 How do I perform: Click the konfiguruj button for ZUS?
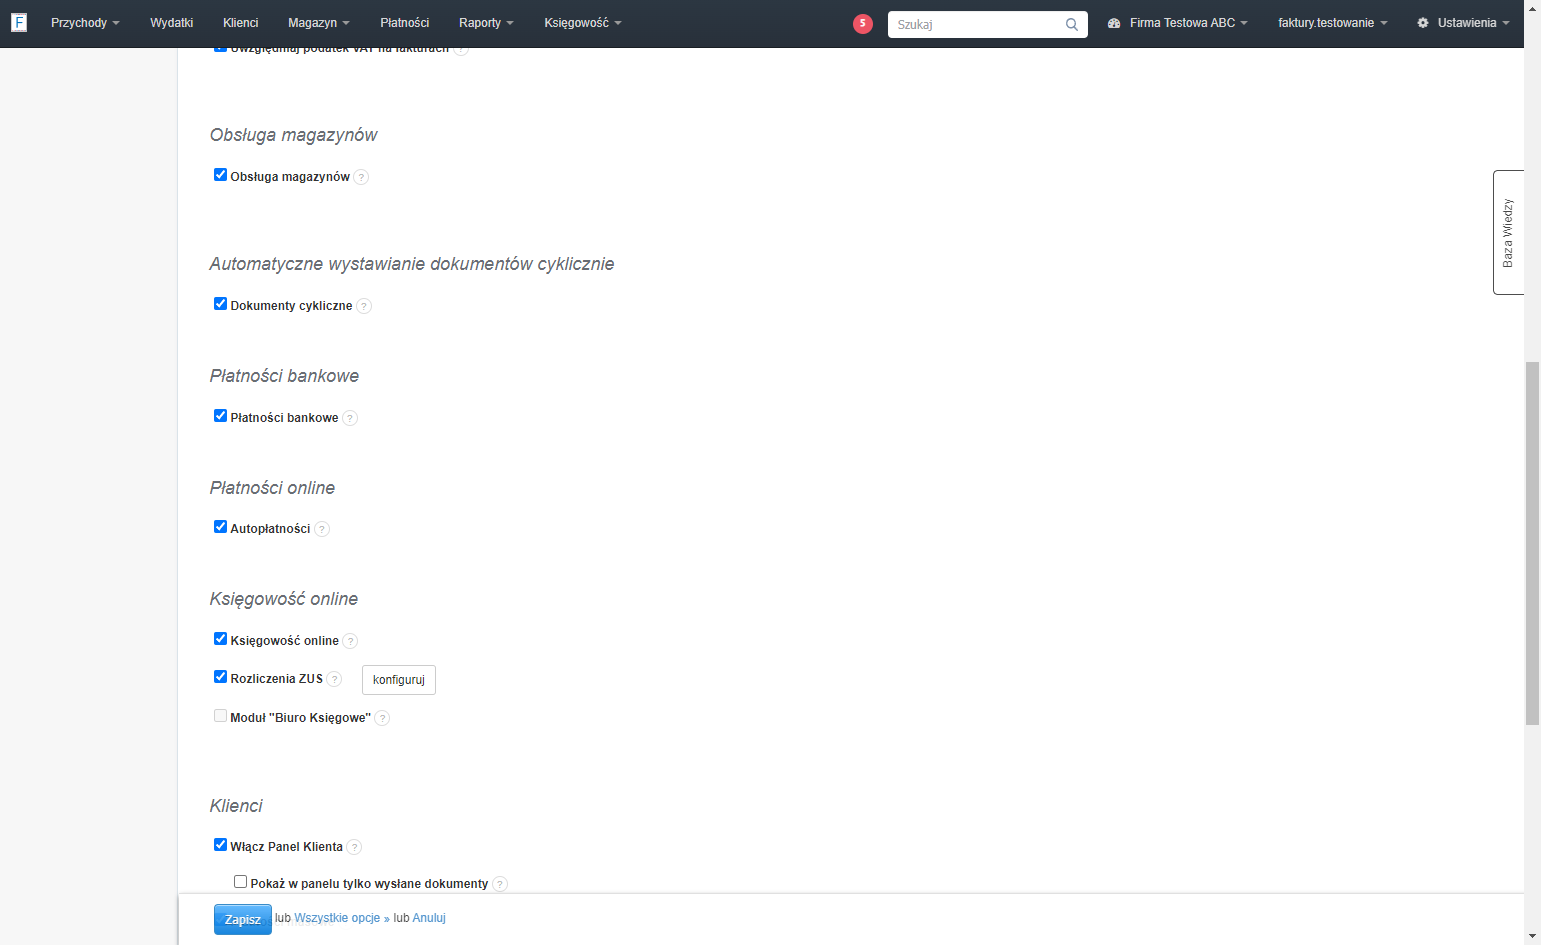(399, 680)
